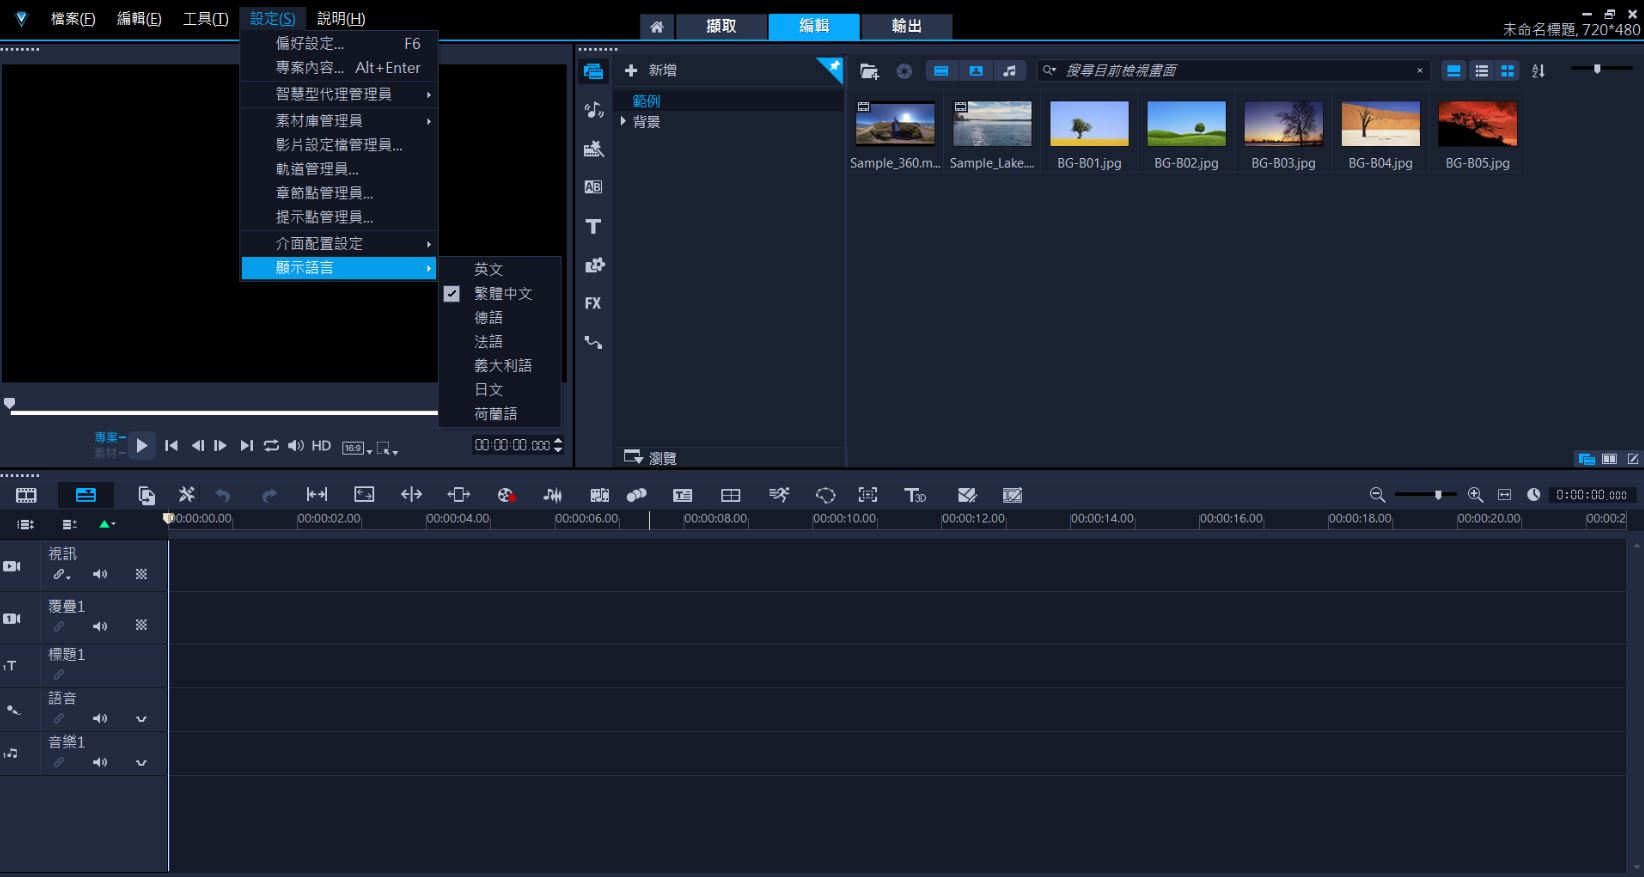
Task: Undo the last action in timeline toolbar
Action: (x=222, y=495)
